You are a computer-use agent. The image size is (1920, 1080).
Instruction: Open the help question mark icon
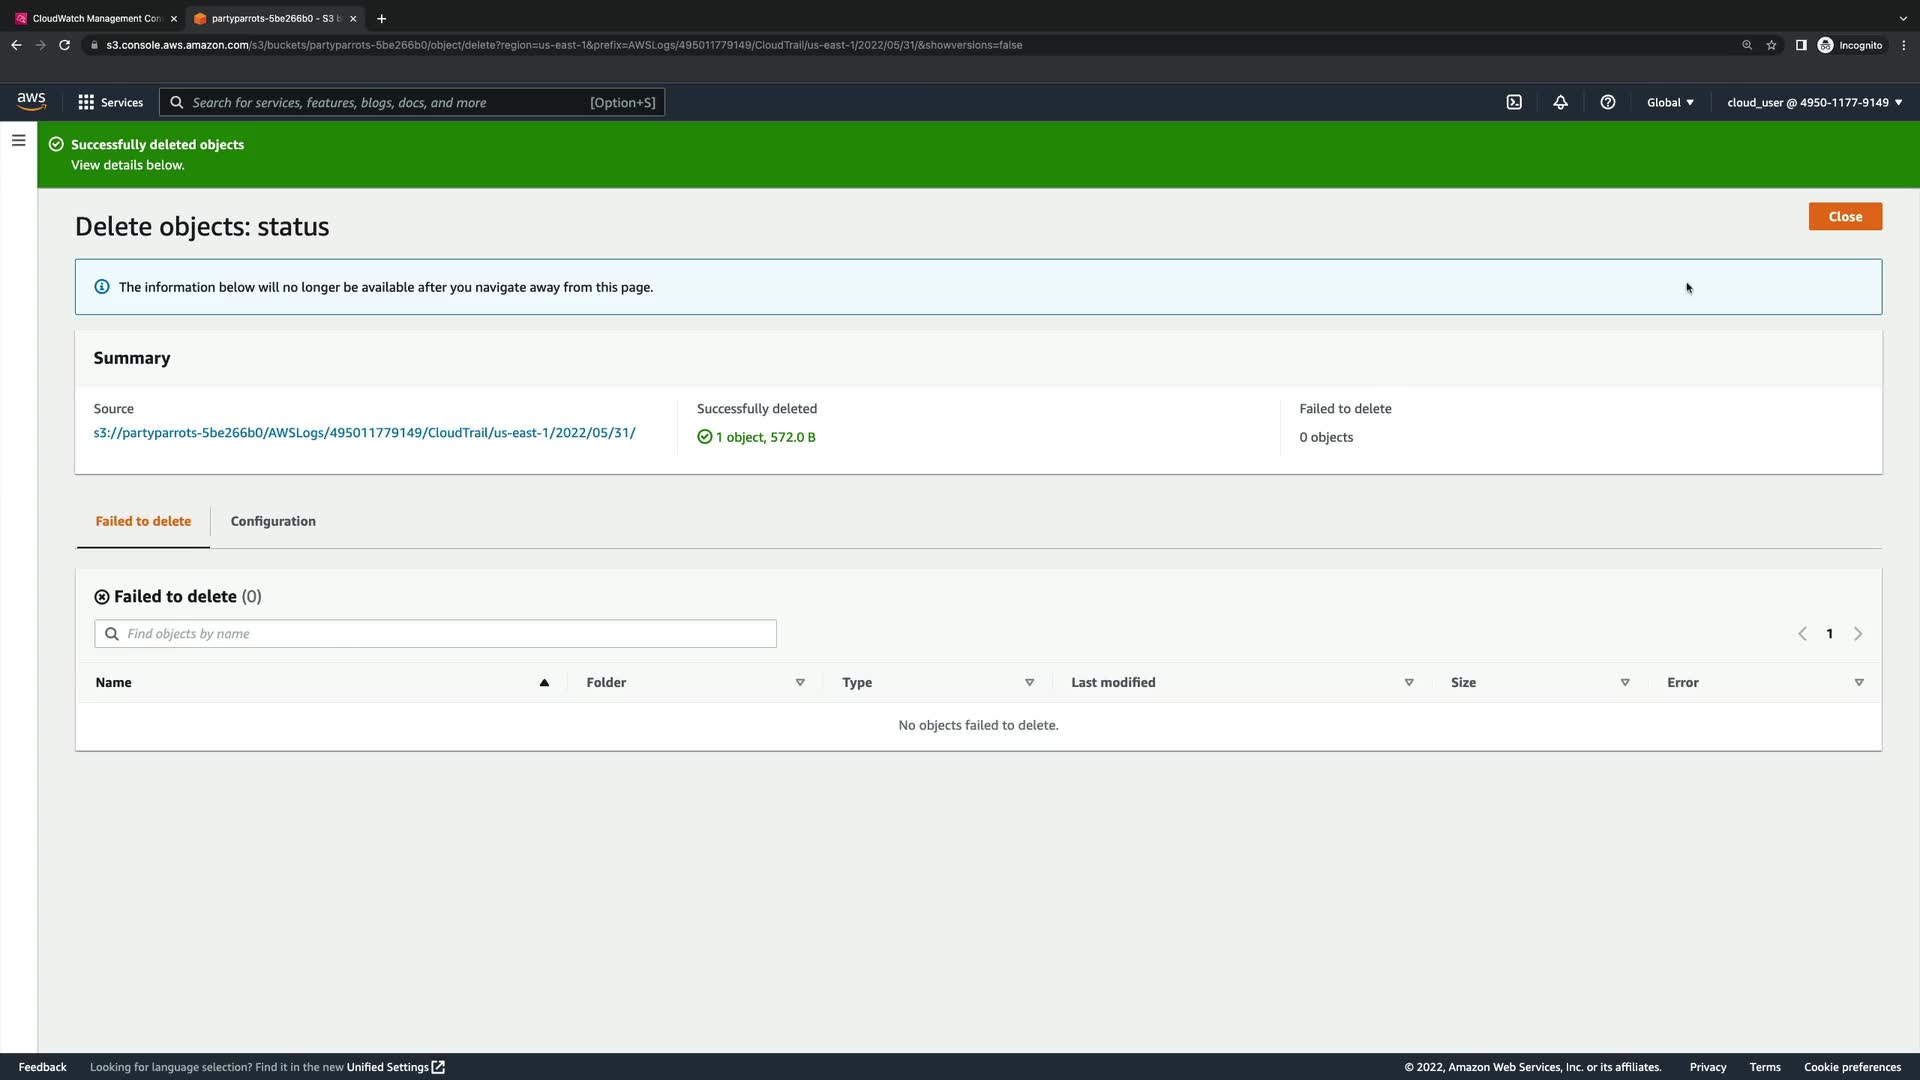point(1607,102)
